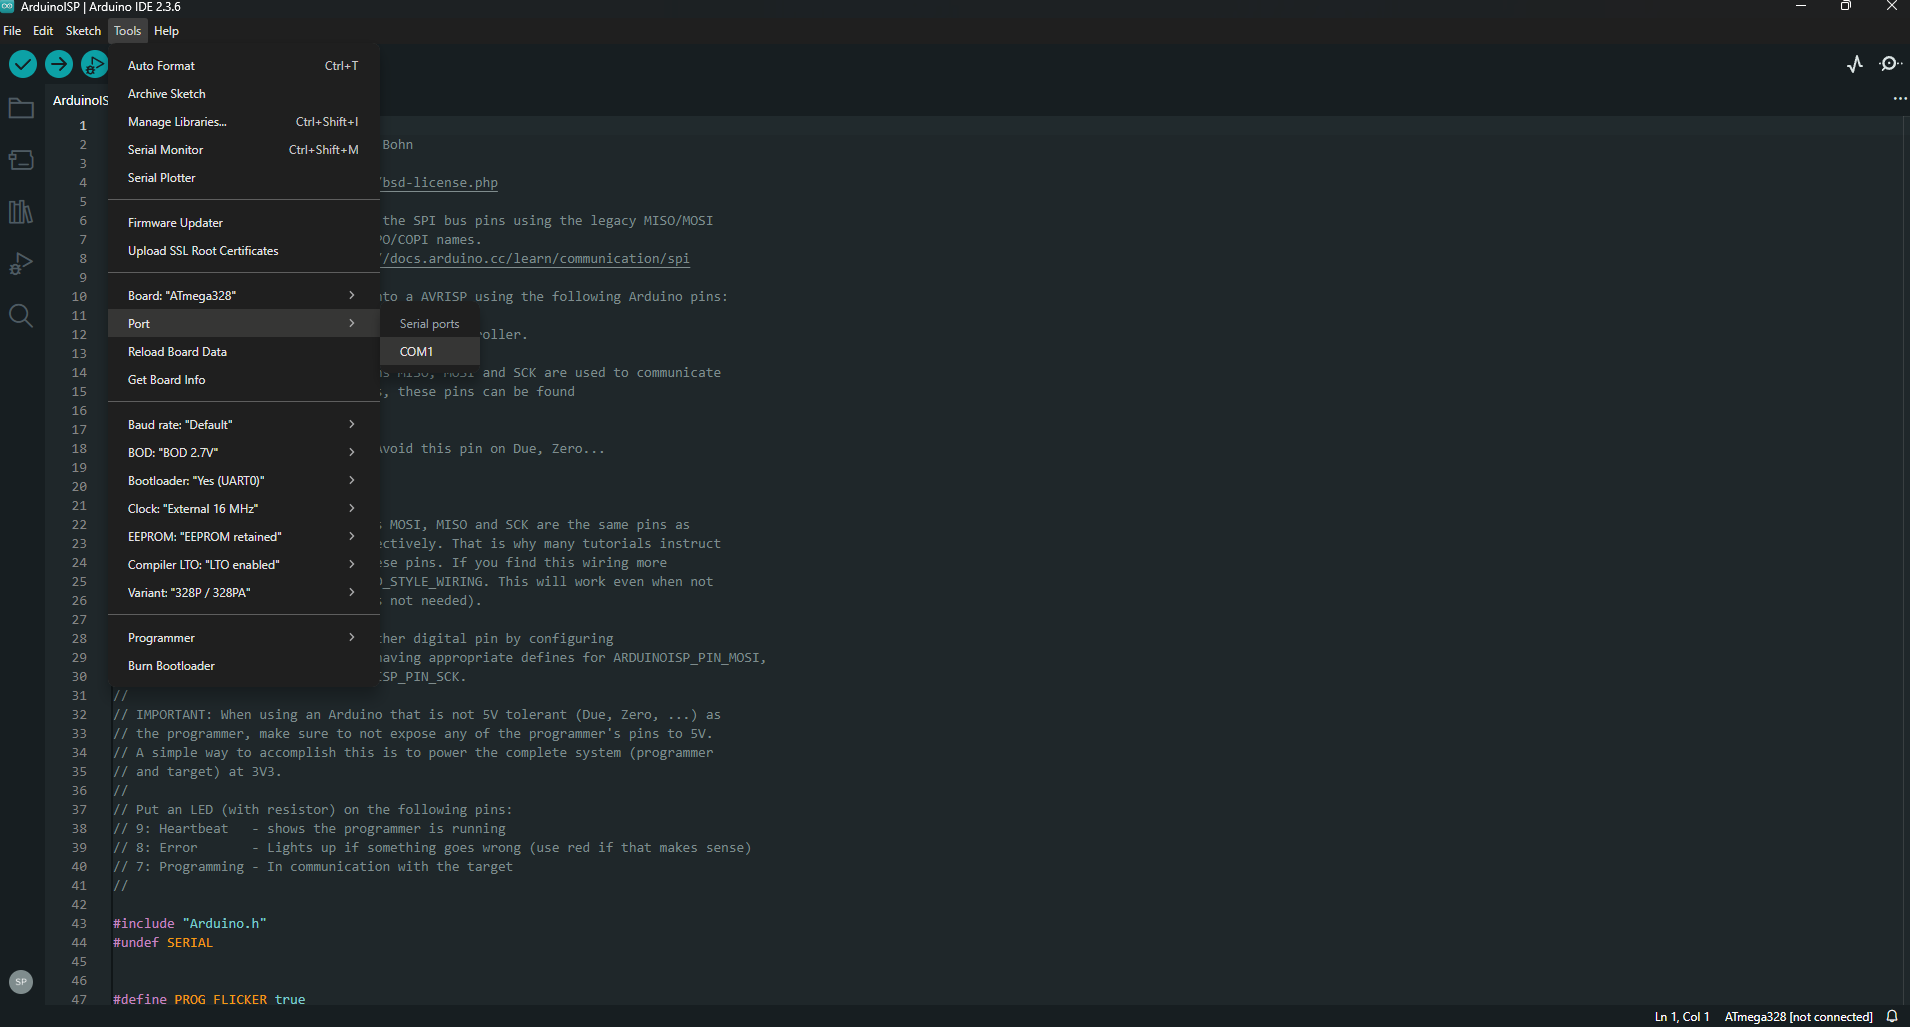Image resolution: width=1910 pixels, height=1027 pixels.
Task: Open Serial Plotter from toolbar icon
Action: pos(1855,64)
